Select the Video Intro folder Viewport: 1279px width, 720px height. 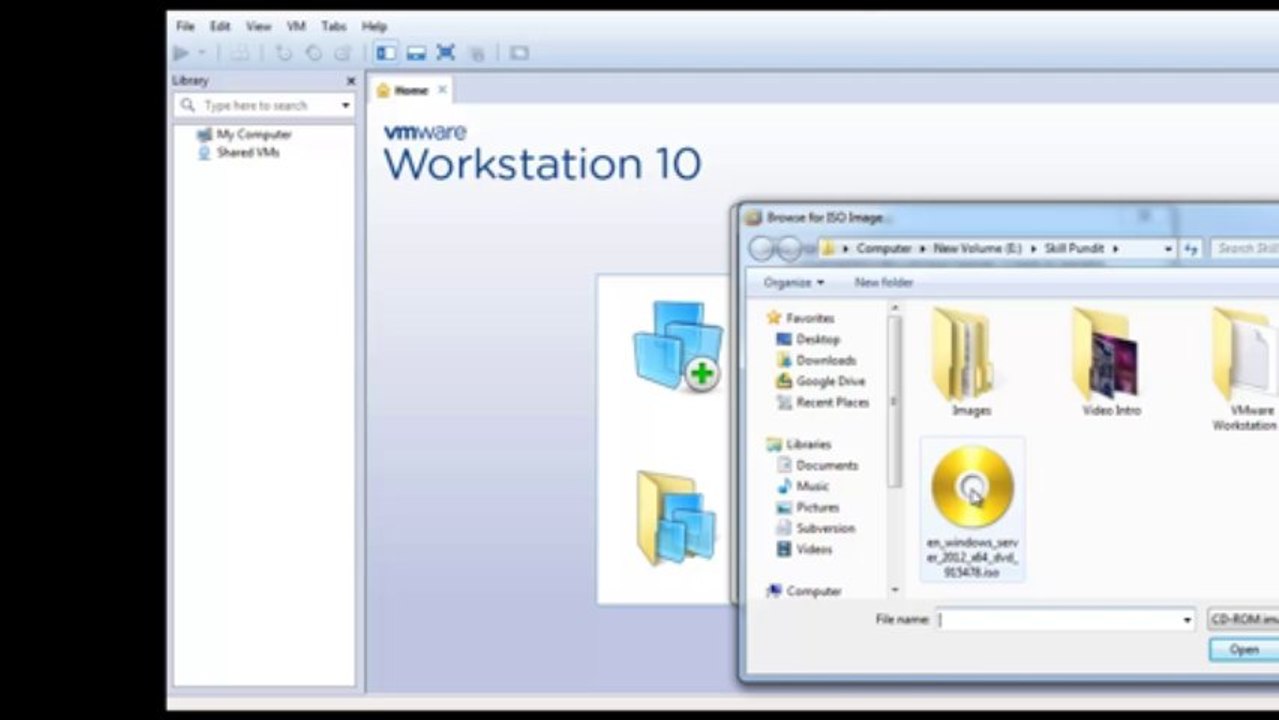point(1111,362)
